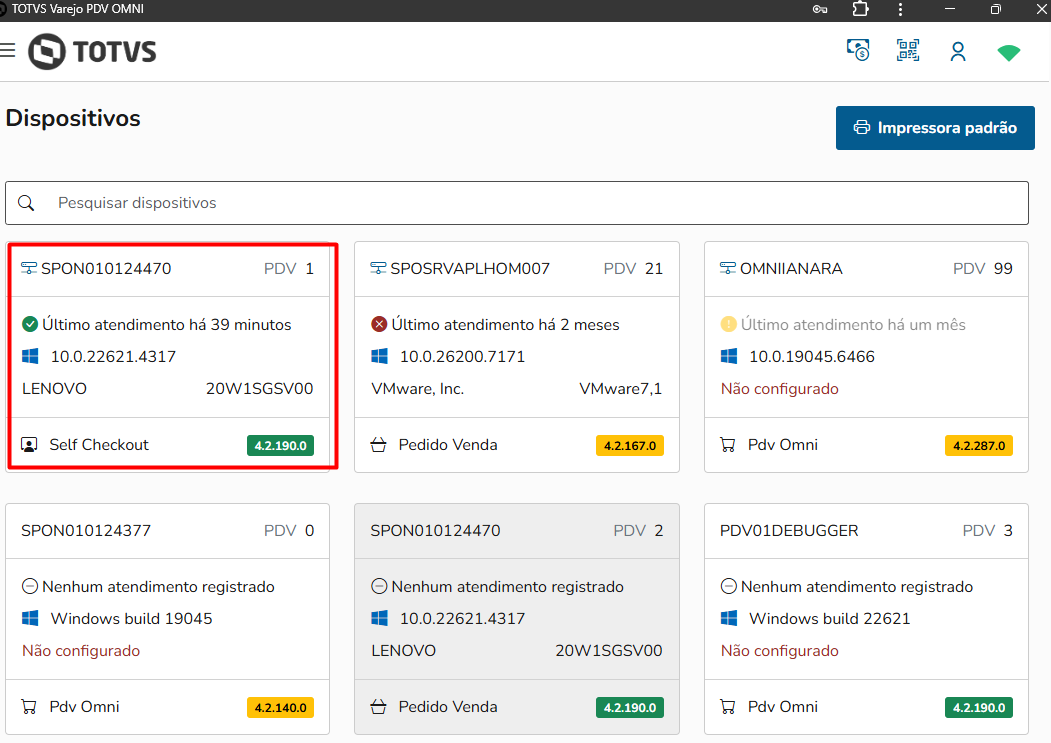Click Windows logo next to 10.0.22621.4317 in PDV 1 card

pos(30,356)
